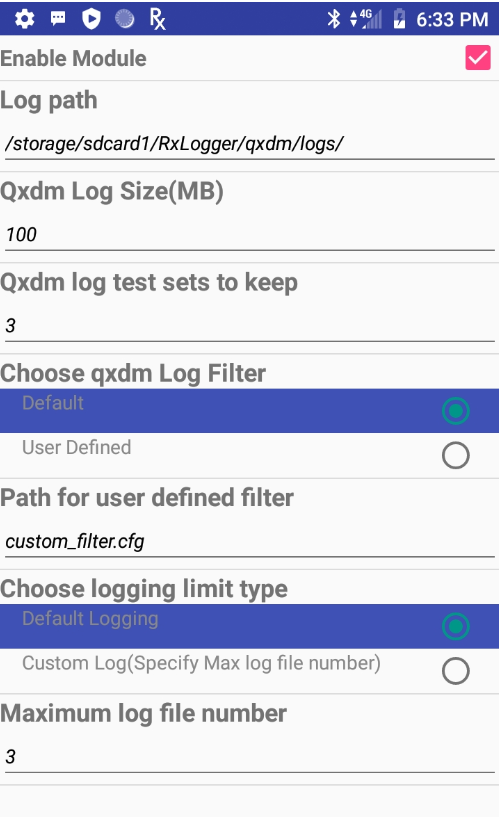Choose Custom Log max file number option
This screenshot has height=817, width=499.
point(456,671)
